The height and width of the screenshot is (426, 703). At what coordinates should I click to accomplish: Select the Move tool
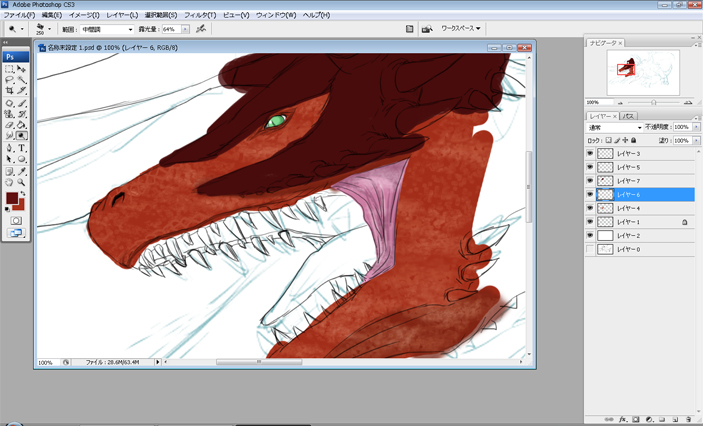point(22,69)
